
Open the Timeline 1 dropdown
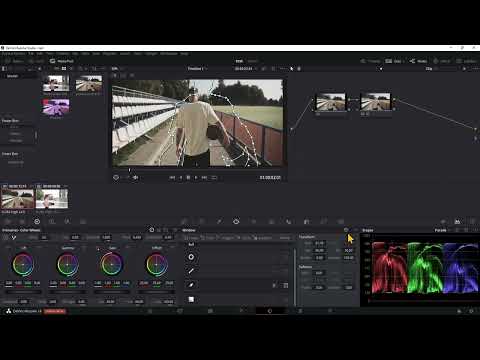pyautogui.click(x=197, y=69)
